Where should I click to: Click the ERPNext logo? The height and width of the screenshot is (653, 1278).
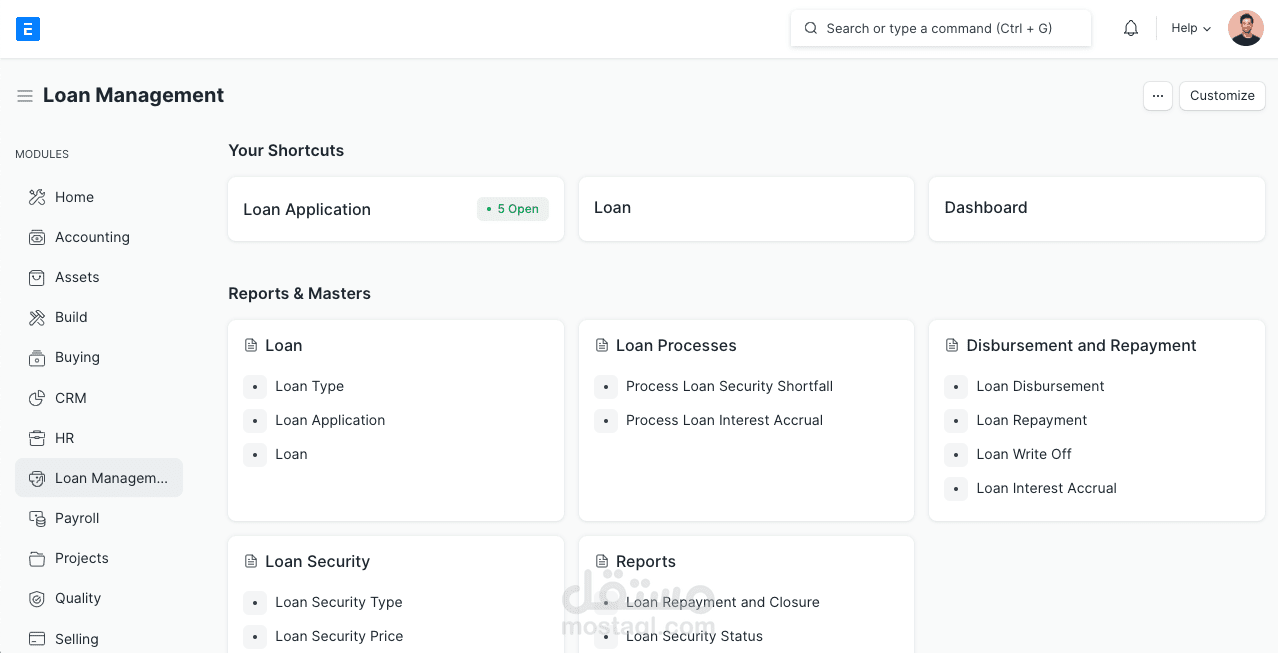coord(28,28)
